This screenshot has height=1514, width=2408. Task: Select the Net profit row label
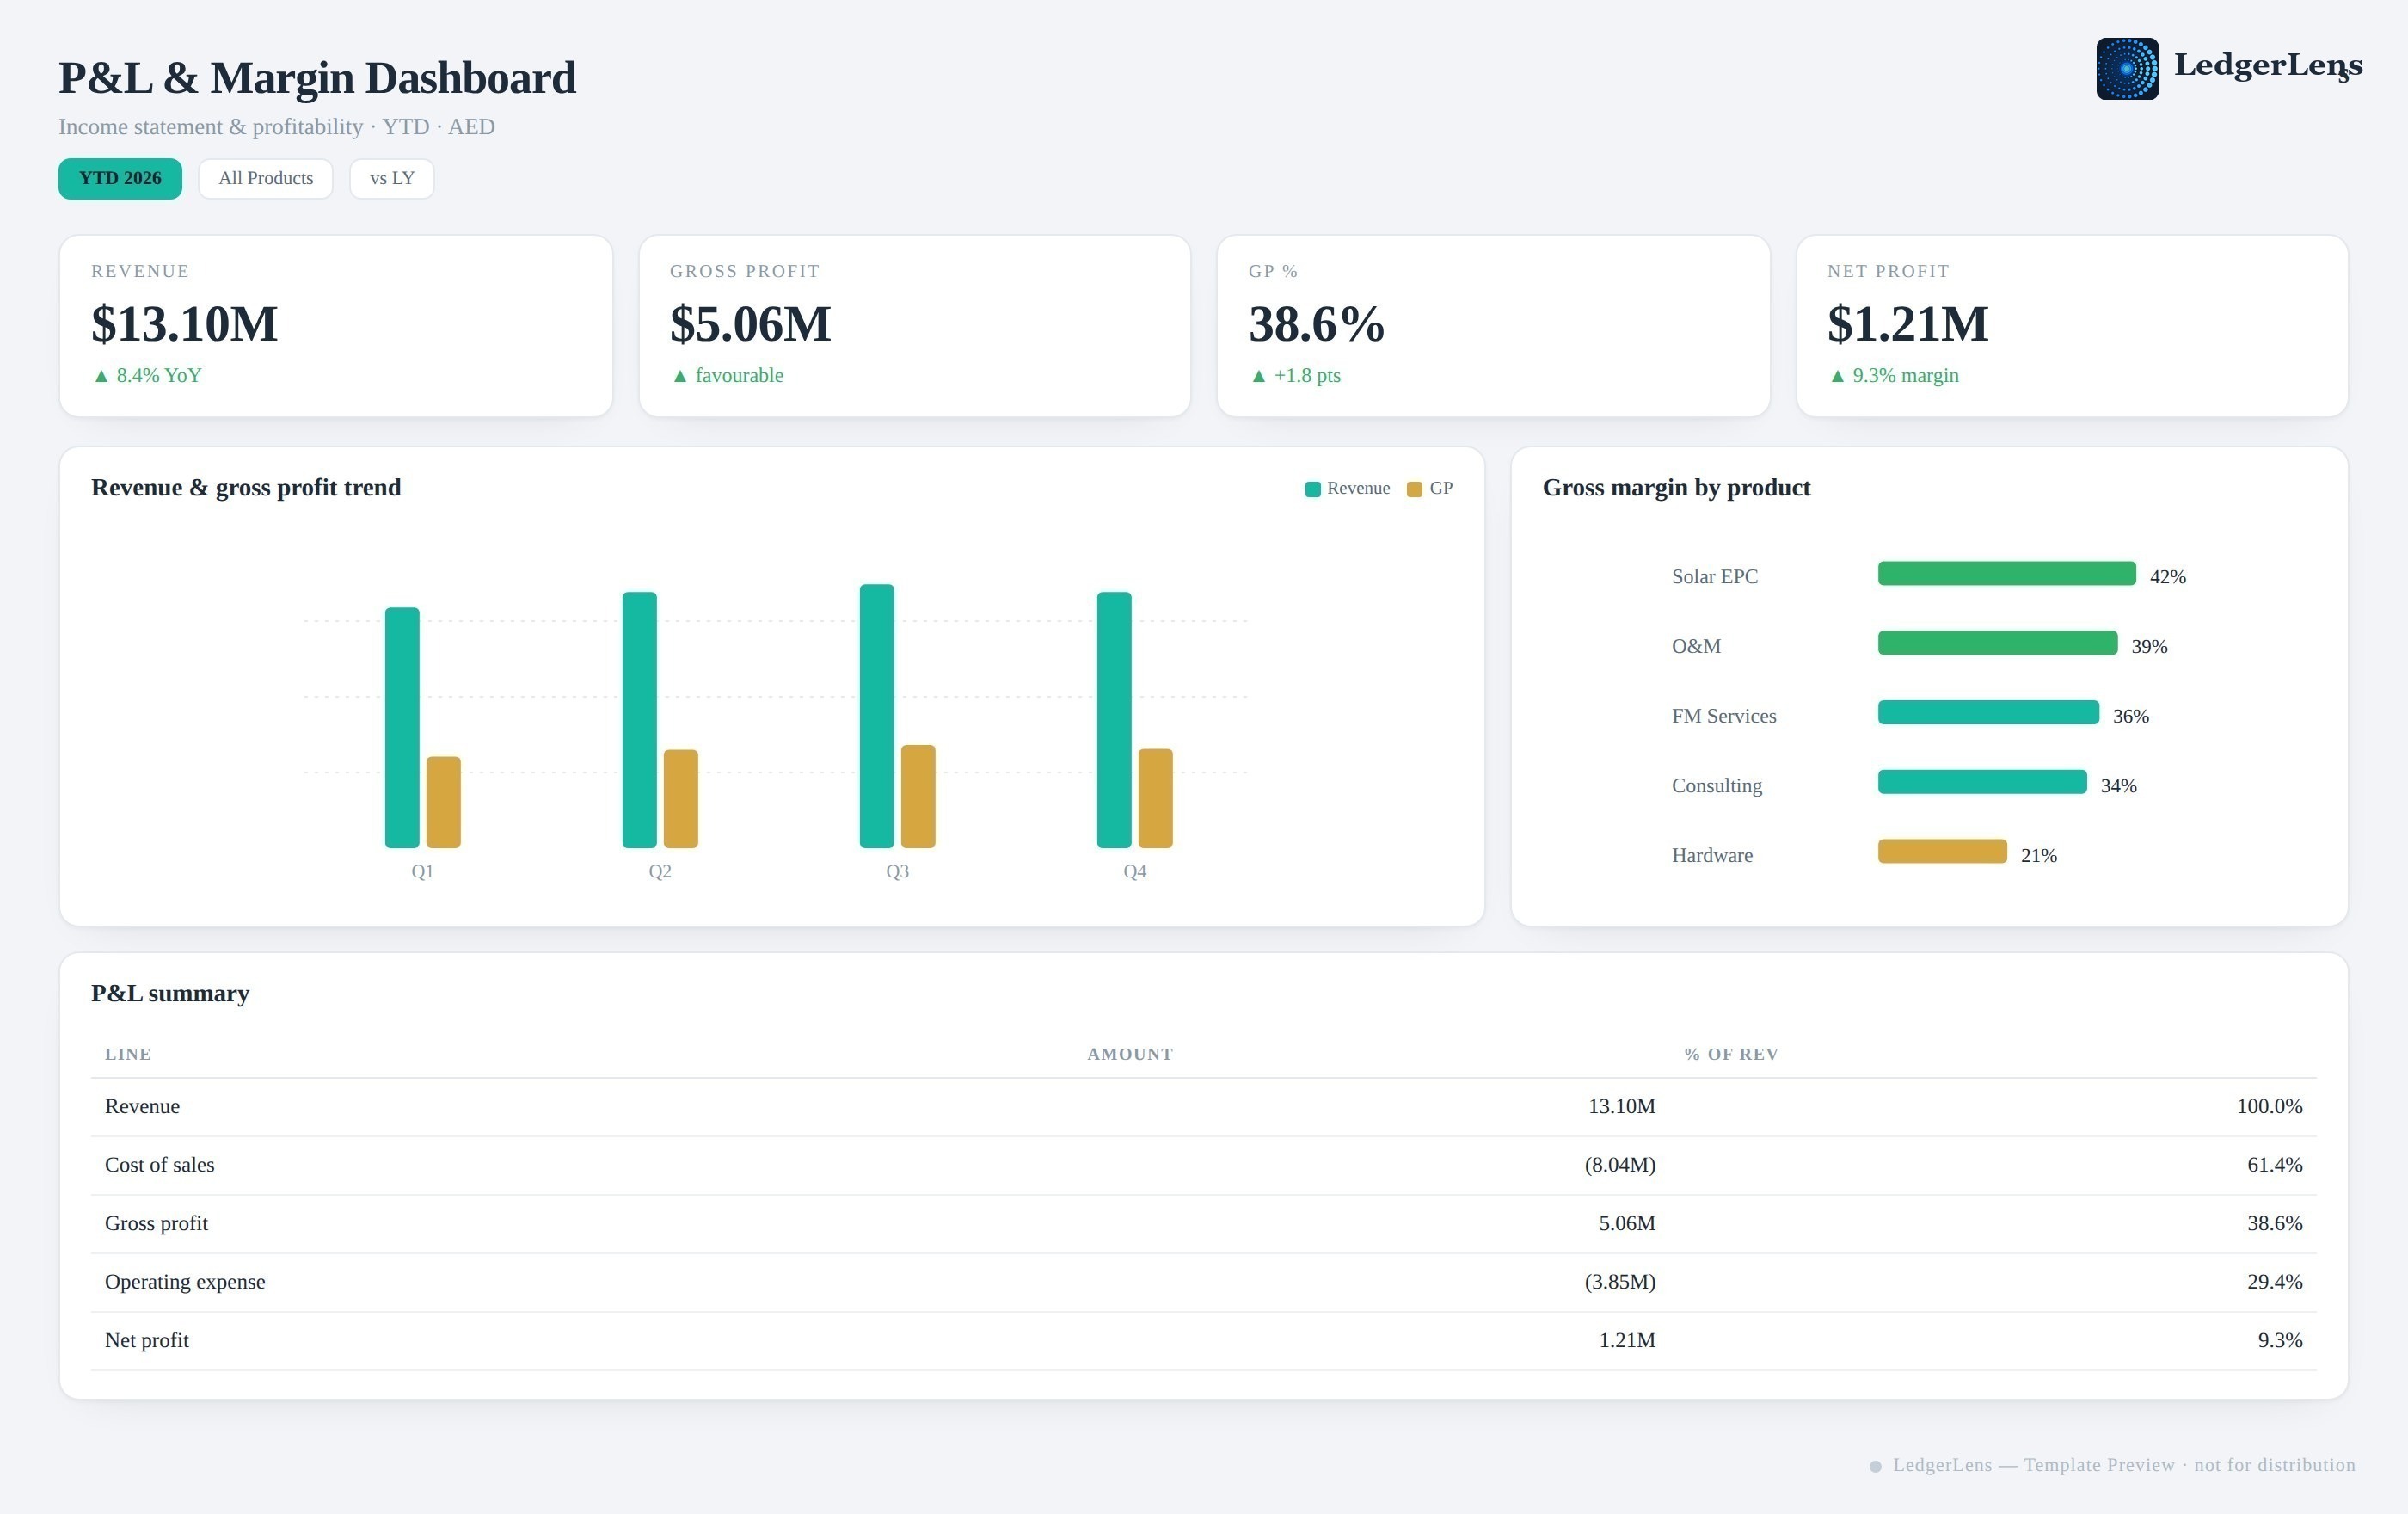147,1340
